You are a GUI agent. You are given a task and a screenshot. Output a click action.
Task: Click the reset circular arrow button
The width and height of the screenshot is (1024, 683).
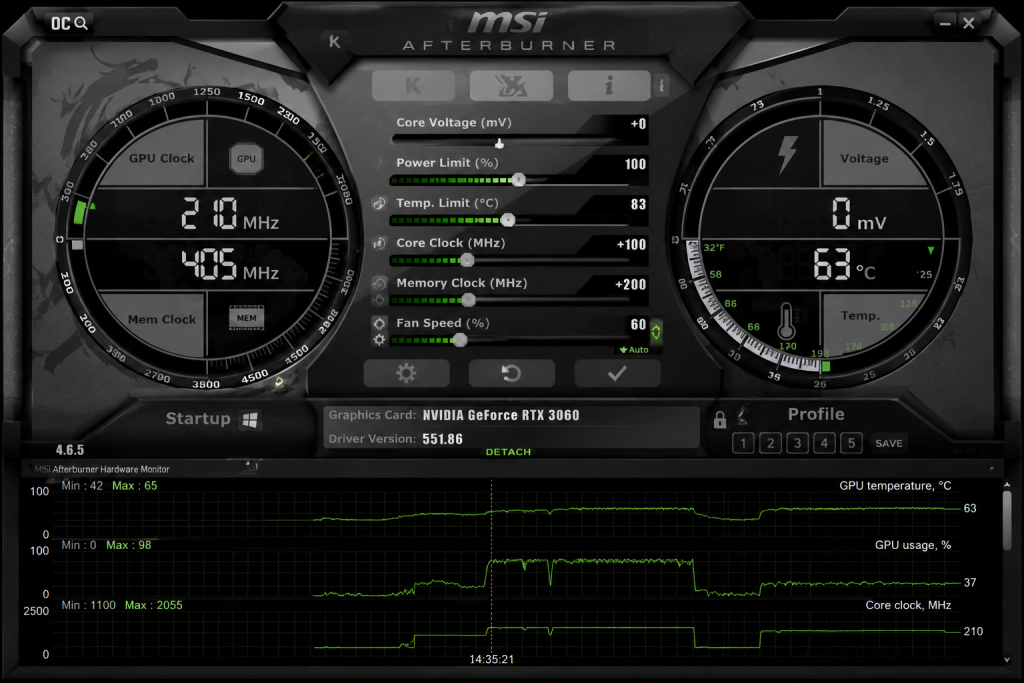click(x=511, y=373)
